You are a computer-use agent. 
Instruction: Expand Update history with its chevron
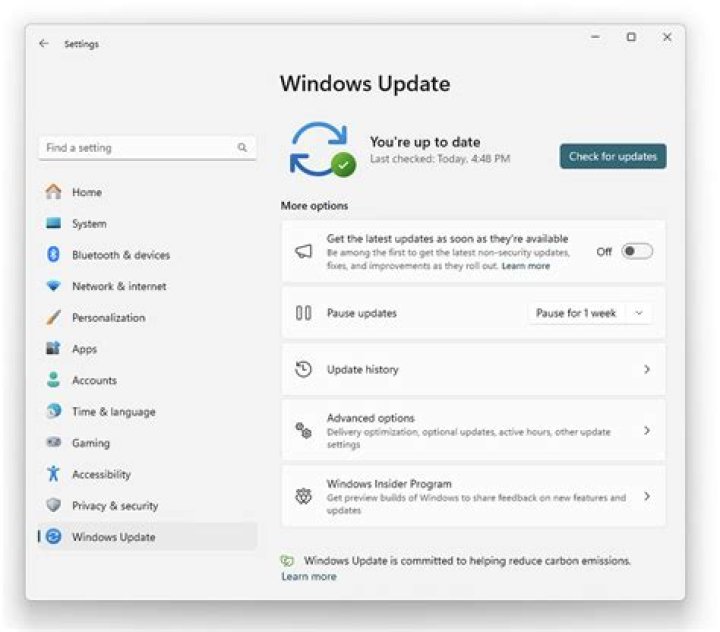tap(647, 369)
